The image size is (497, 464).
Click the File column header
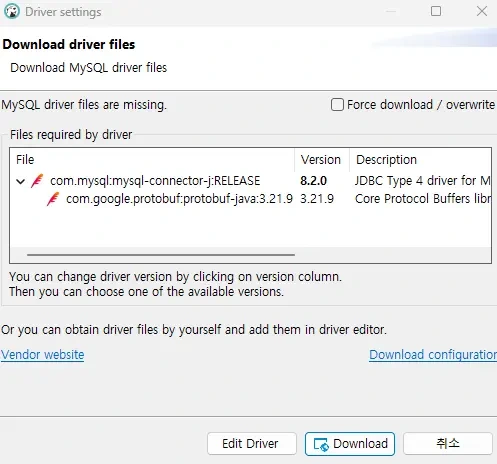click(x=153, y=160)
